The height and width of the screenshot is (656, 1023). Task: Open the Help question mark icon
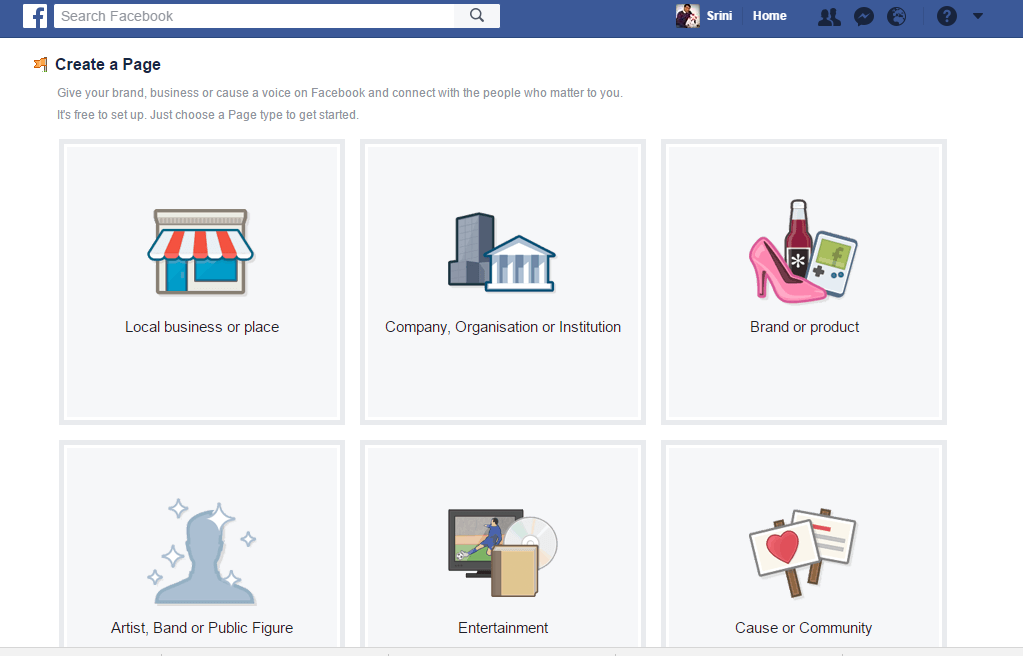pos(947,16)
